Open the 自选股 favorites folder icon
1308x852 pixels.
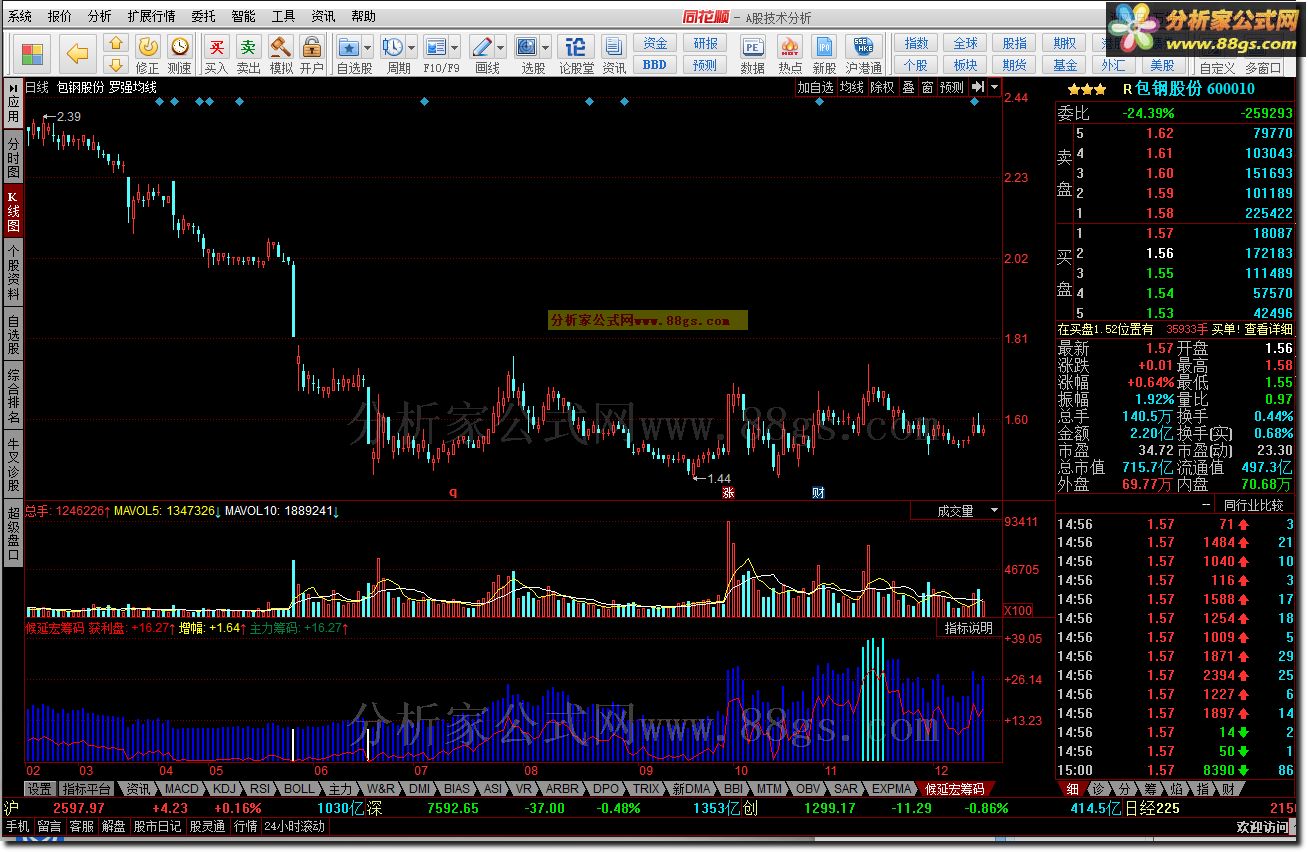(349, 46)
